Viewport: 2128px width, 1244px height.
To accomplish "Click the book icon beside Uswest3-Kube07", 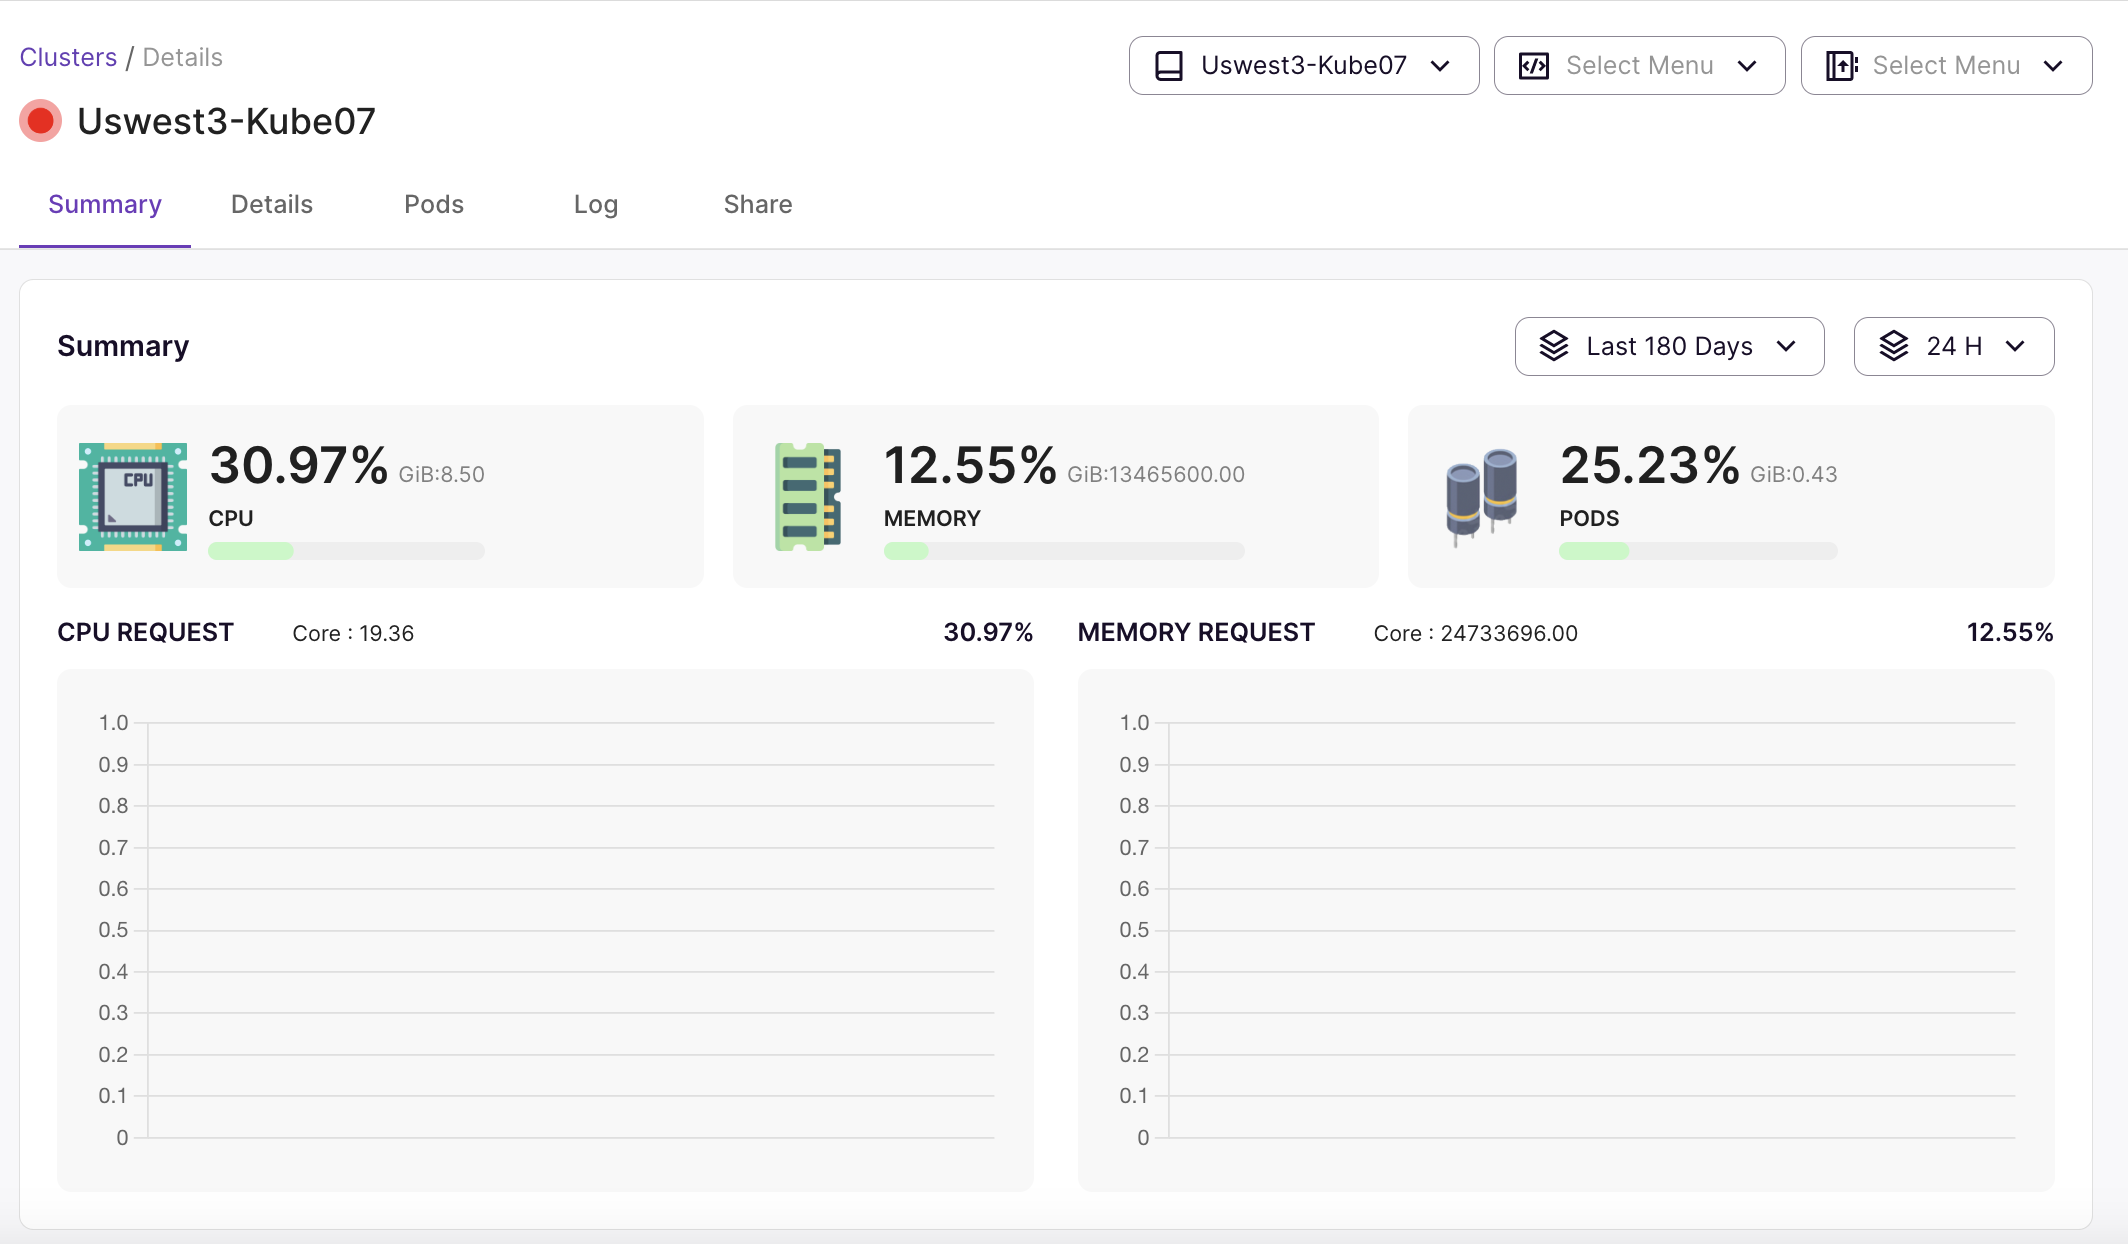I will 1169,66.
